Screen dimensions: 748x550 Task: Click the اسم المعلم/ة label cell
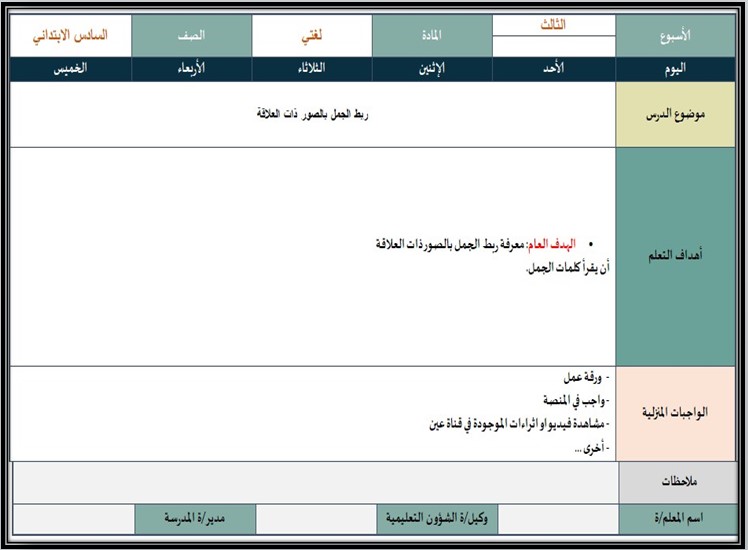678,519
